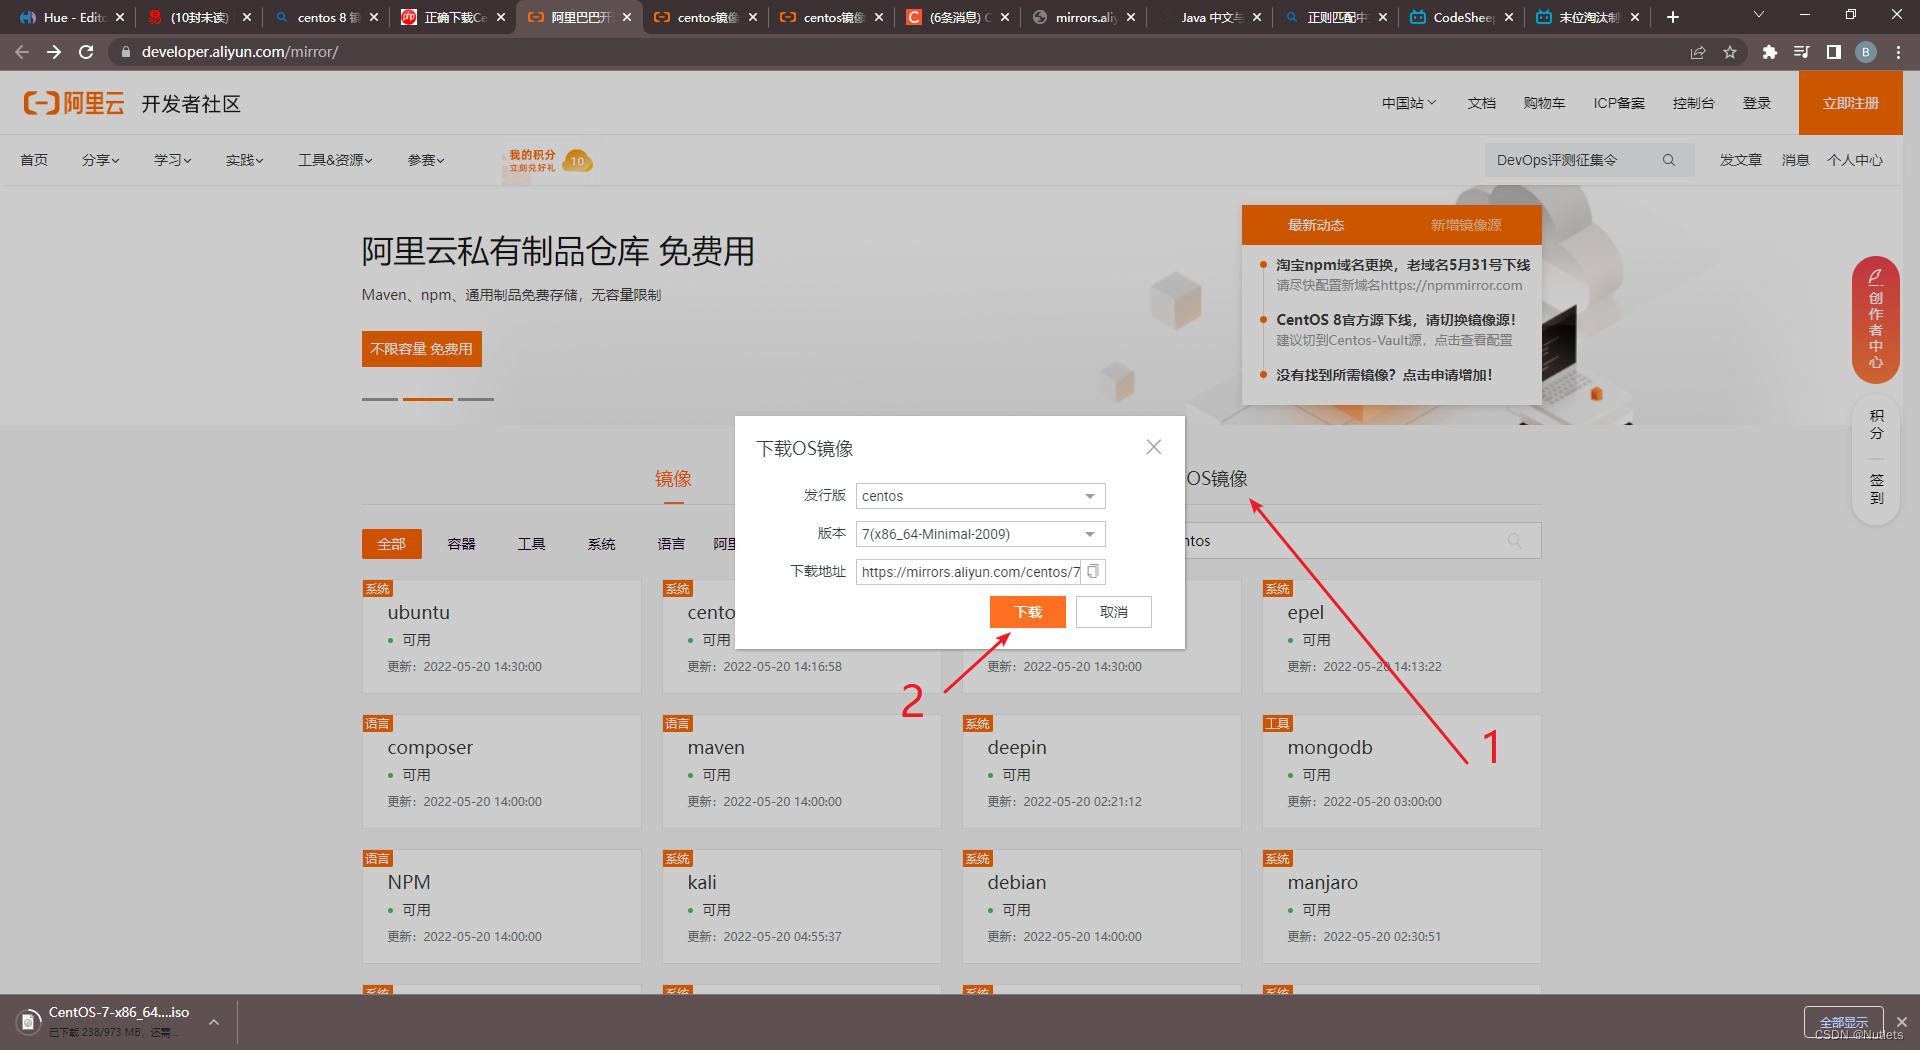Open the extensions puzzle icon
Image resolution: width=1920 pixels, height=1050 pixels.
[1770, 52]
